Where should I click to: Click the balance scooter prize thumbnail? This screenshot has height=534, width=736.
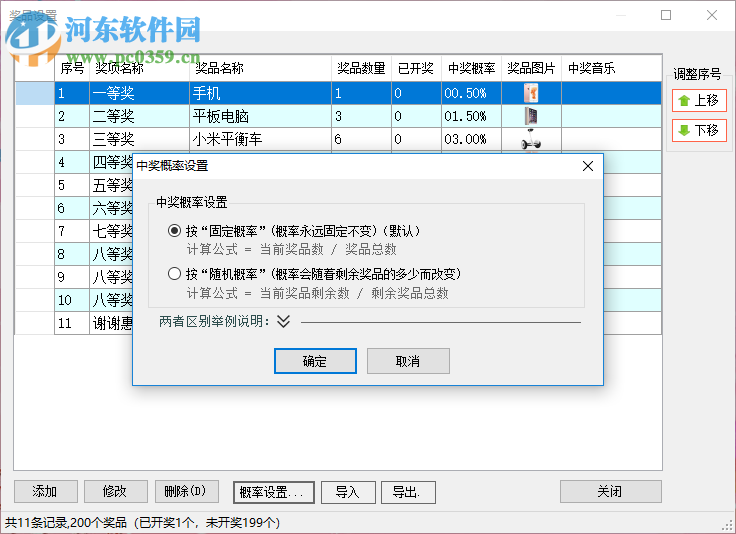click(x=531, y=139)
